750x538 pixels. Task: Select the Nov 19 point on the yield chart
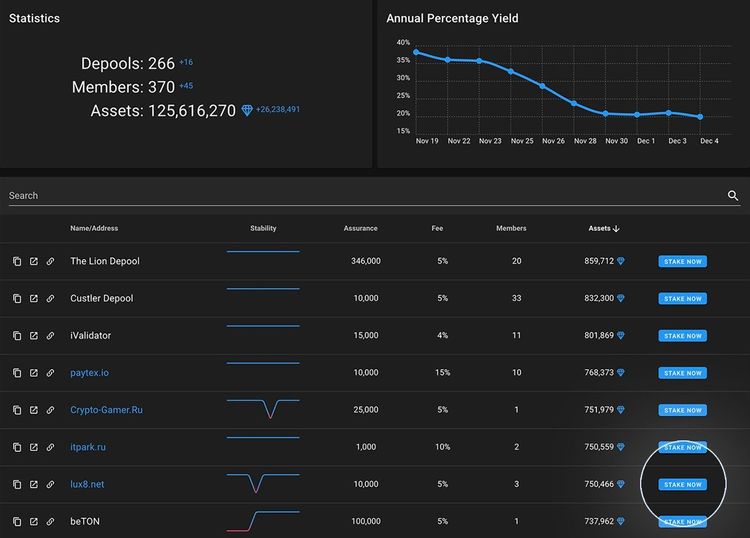click(416, 52)
